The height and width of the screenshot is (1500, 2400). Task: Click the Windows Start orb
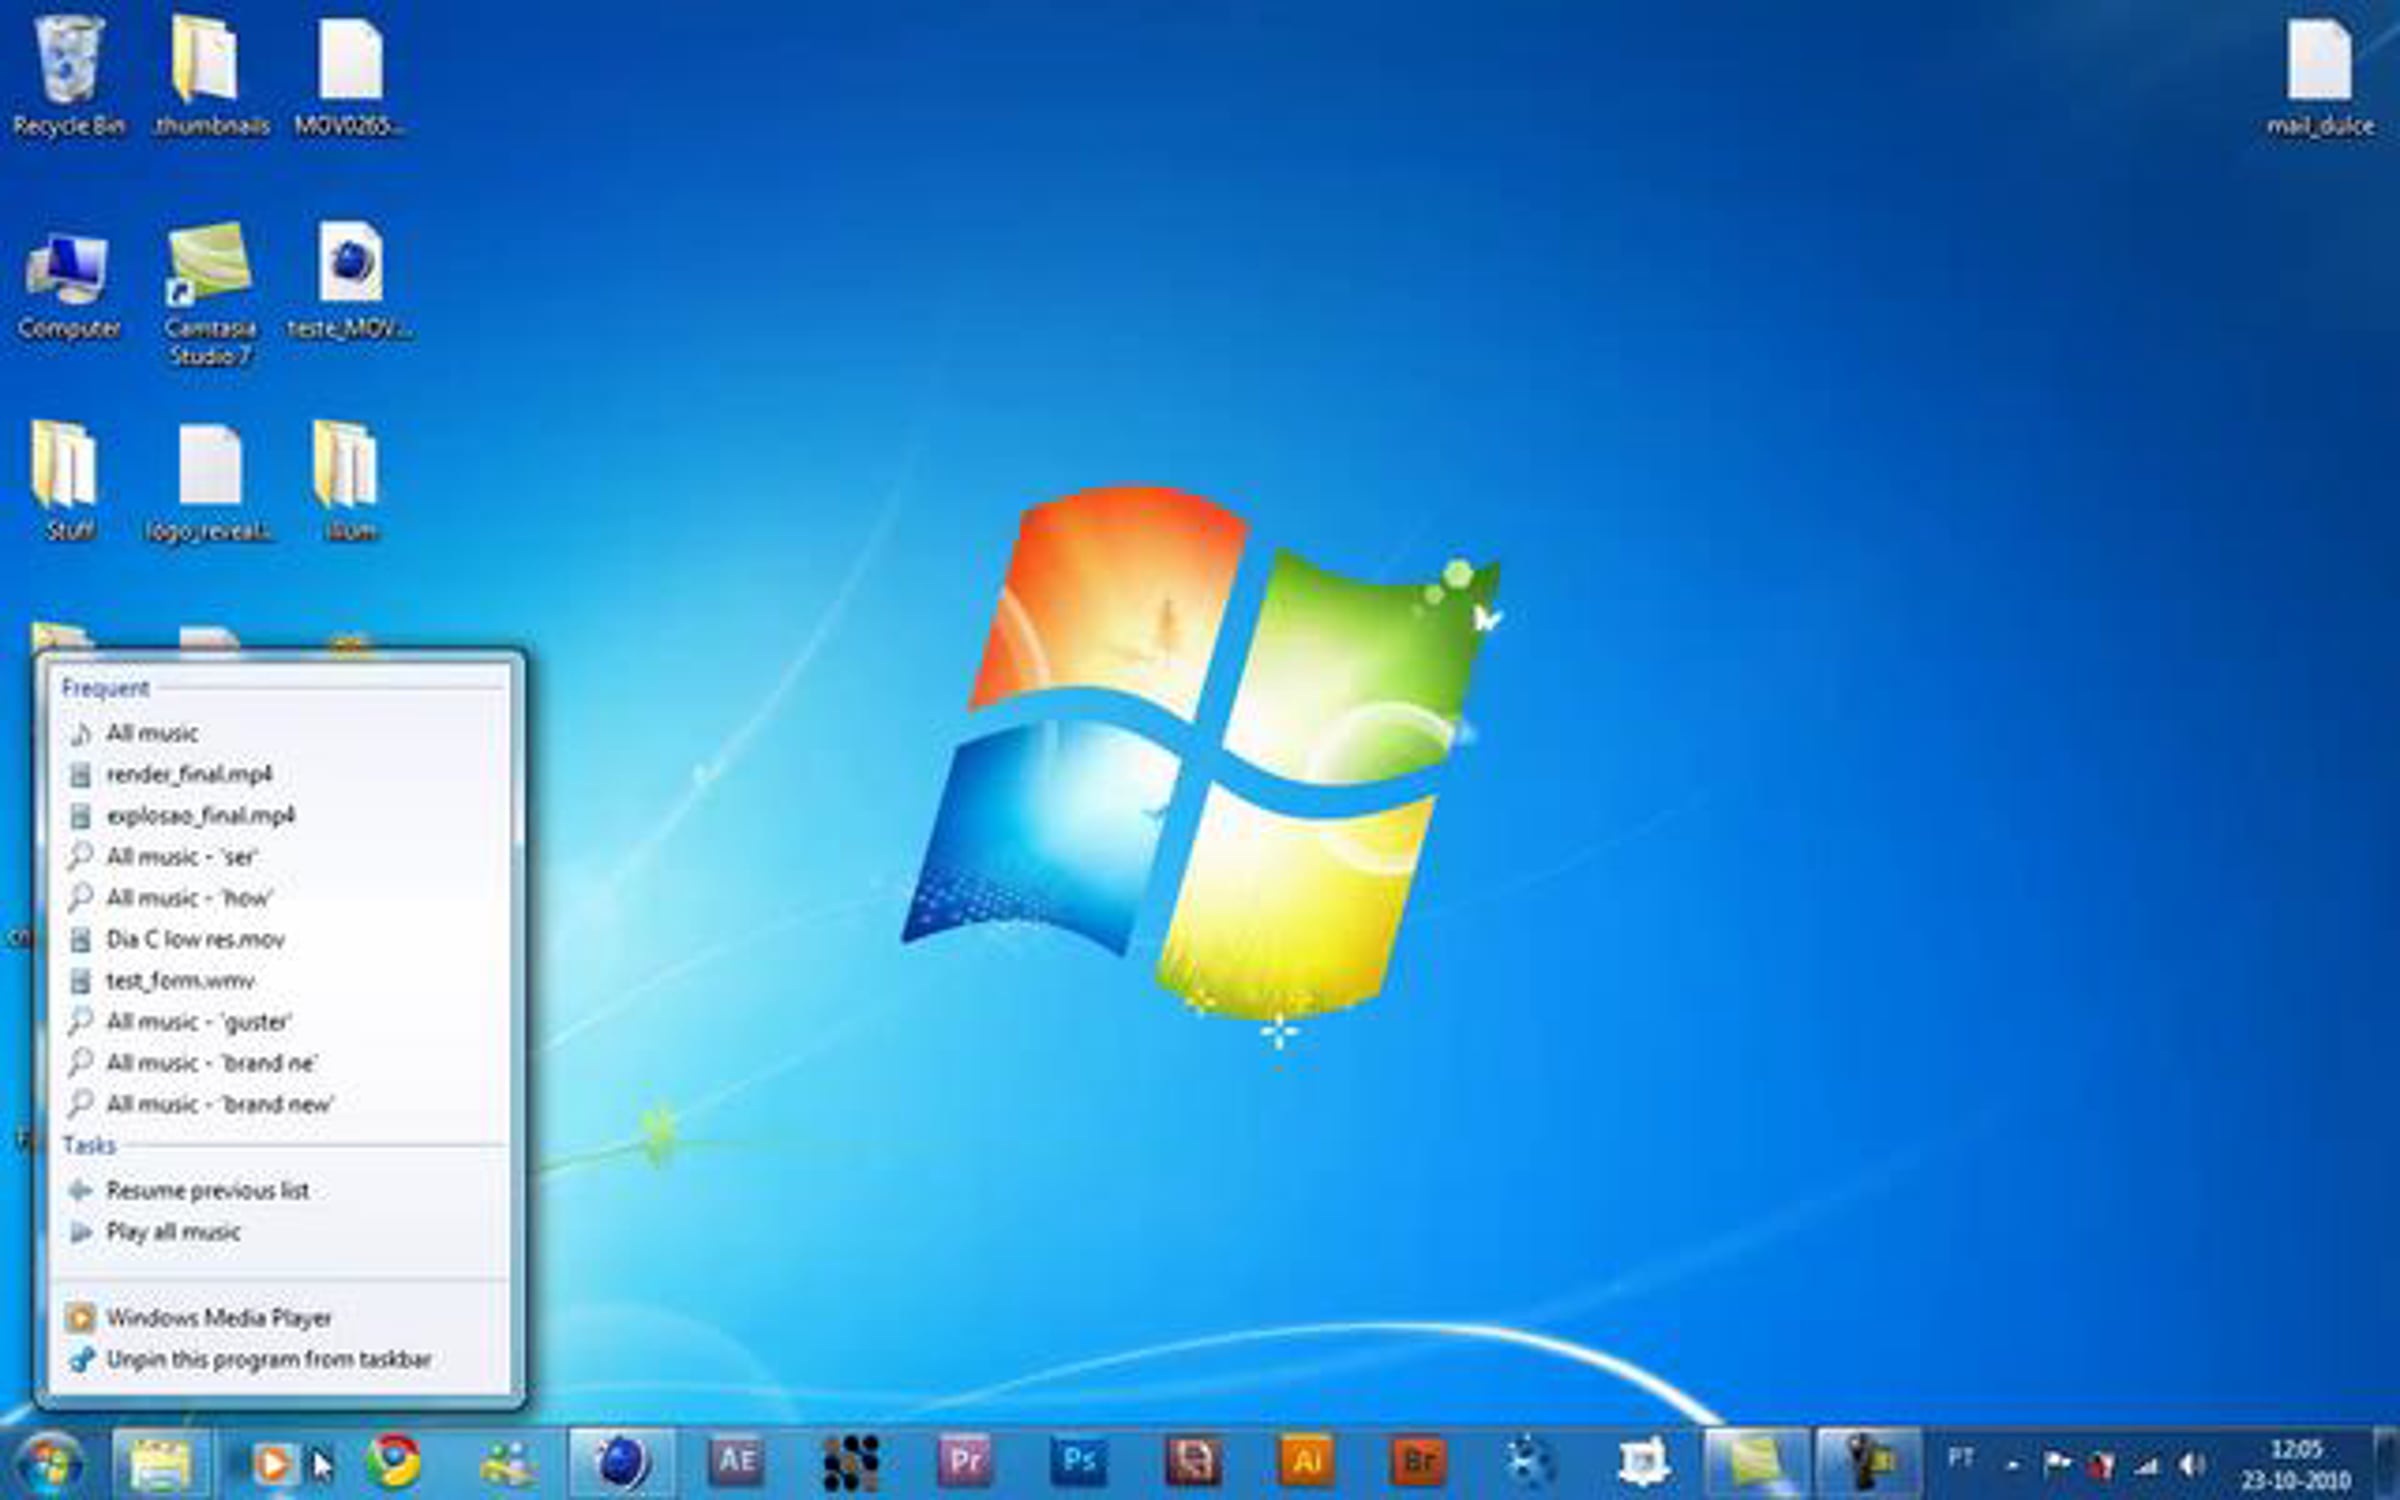click(x=48, y=1464)
